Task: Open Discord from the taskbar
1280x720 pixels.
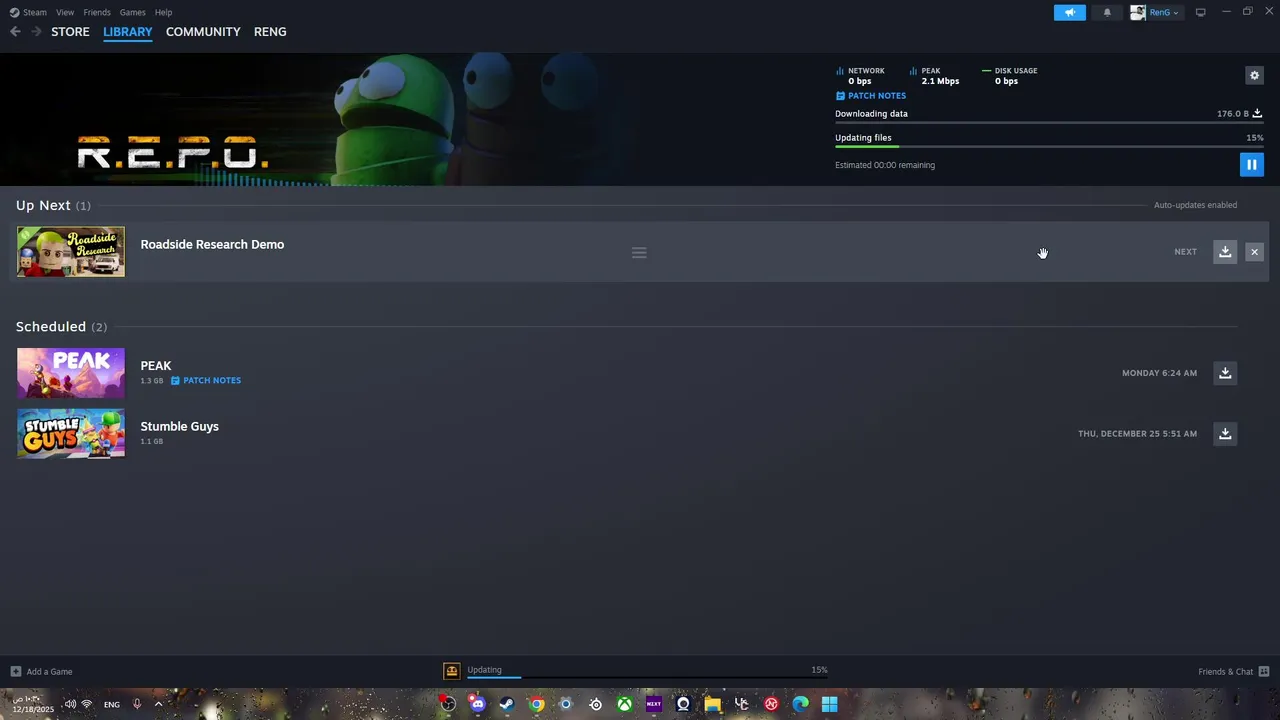Action: tap(477, 704)
